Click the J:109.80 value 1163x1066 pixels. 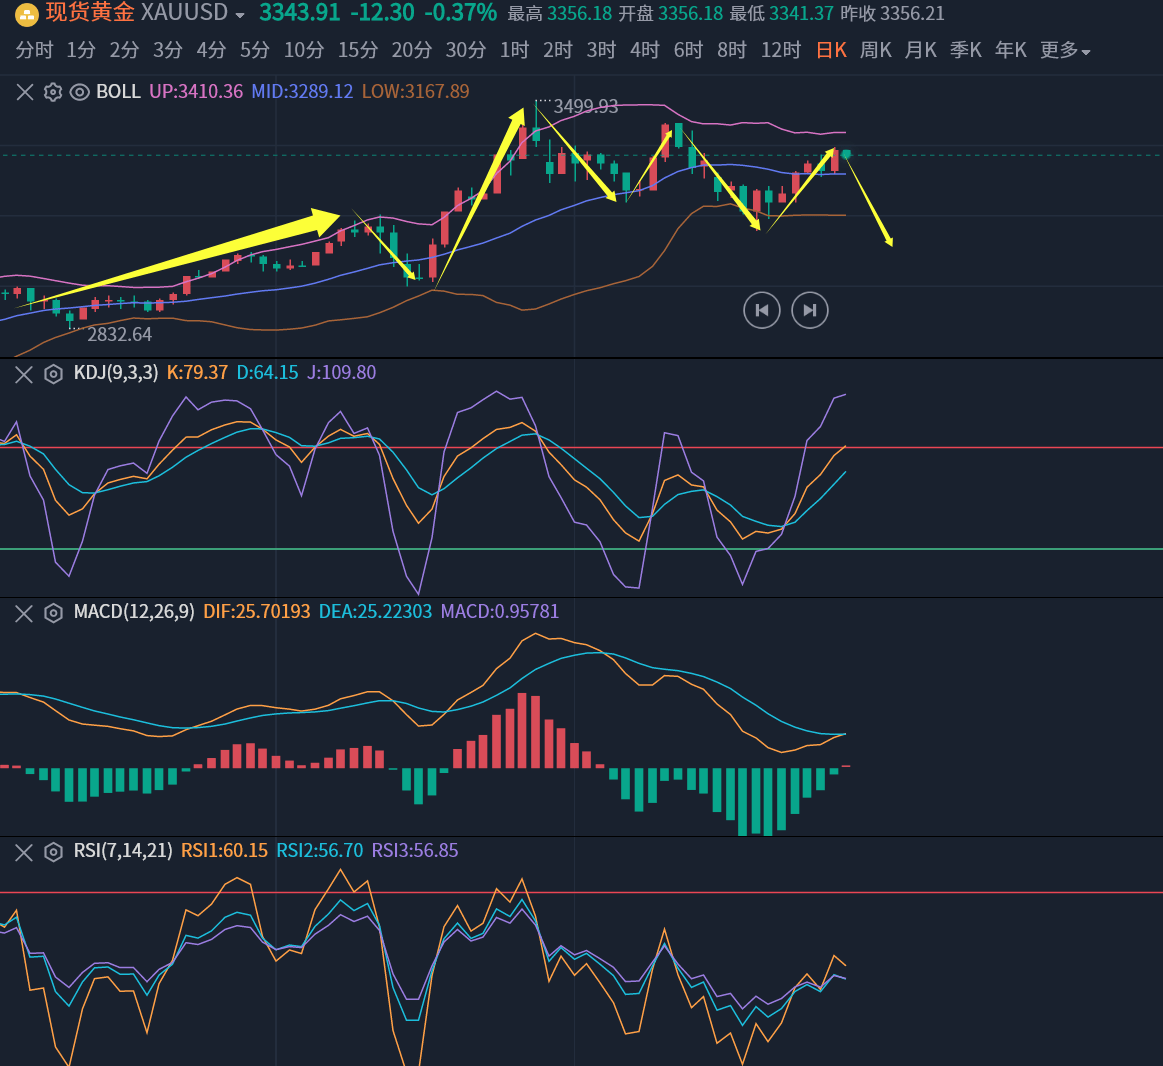click(x=341, y=373)
